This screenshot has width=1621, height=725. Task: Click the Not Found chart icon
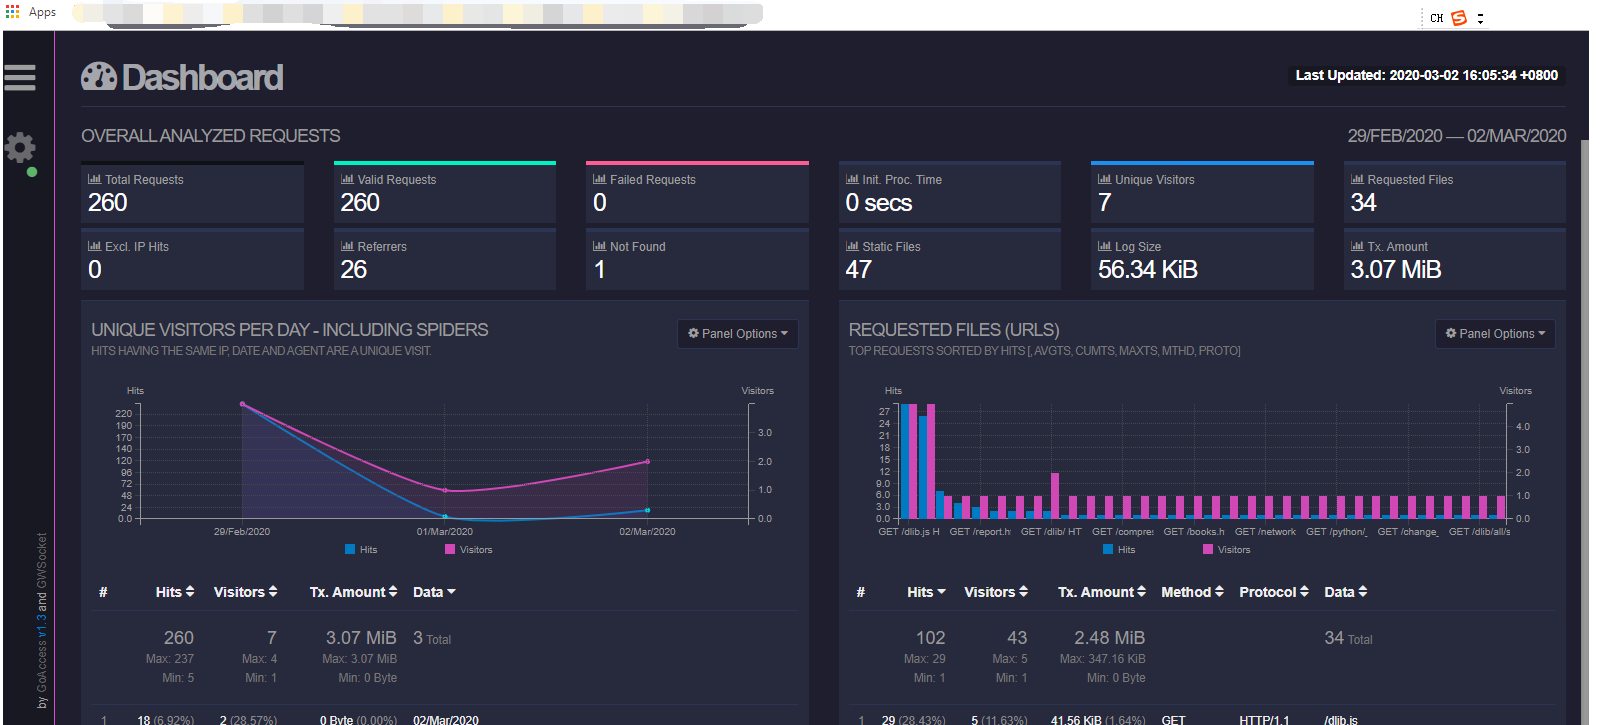point(599,246)
